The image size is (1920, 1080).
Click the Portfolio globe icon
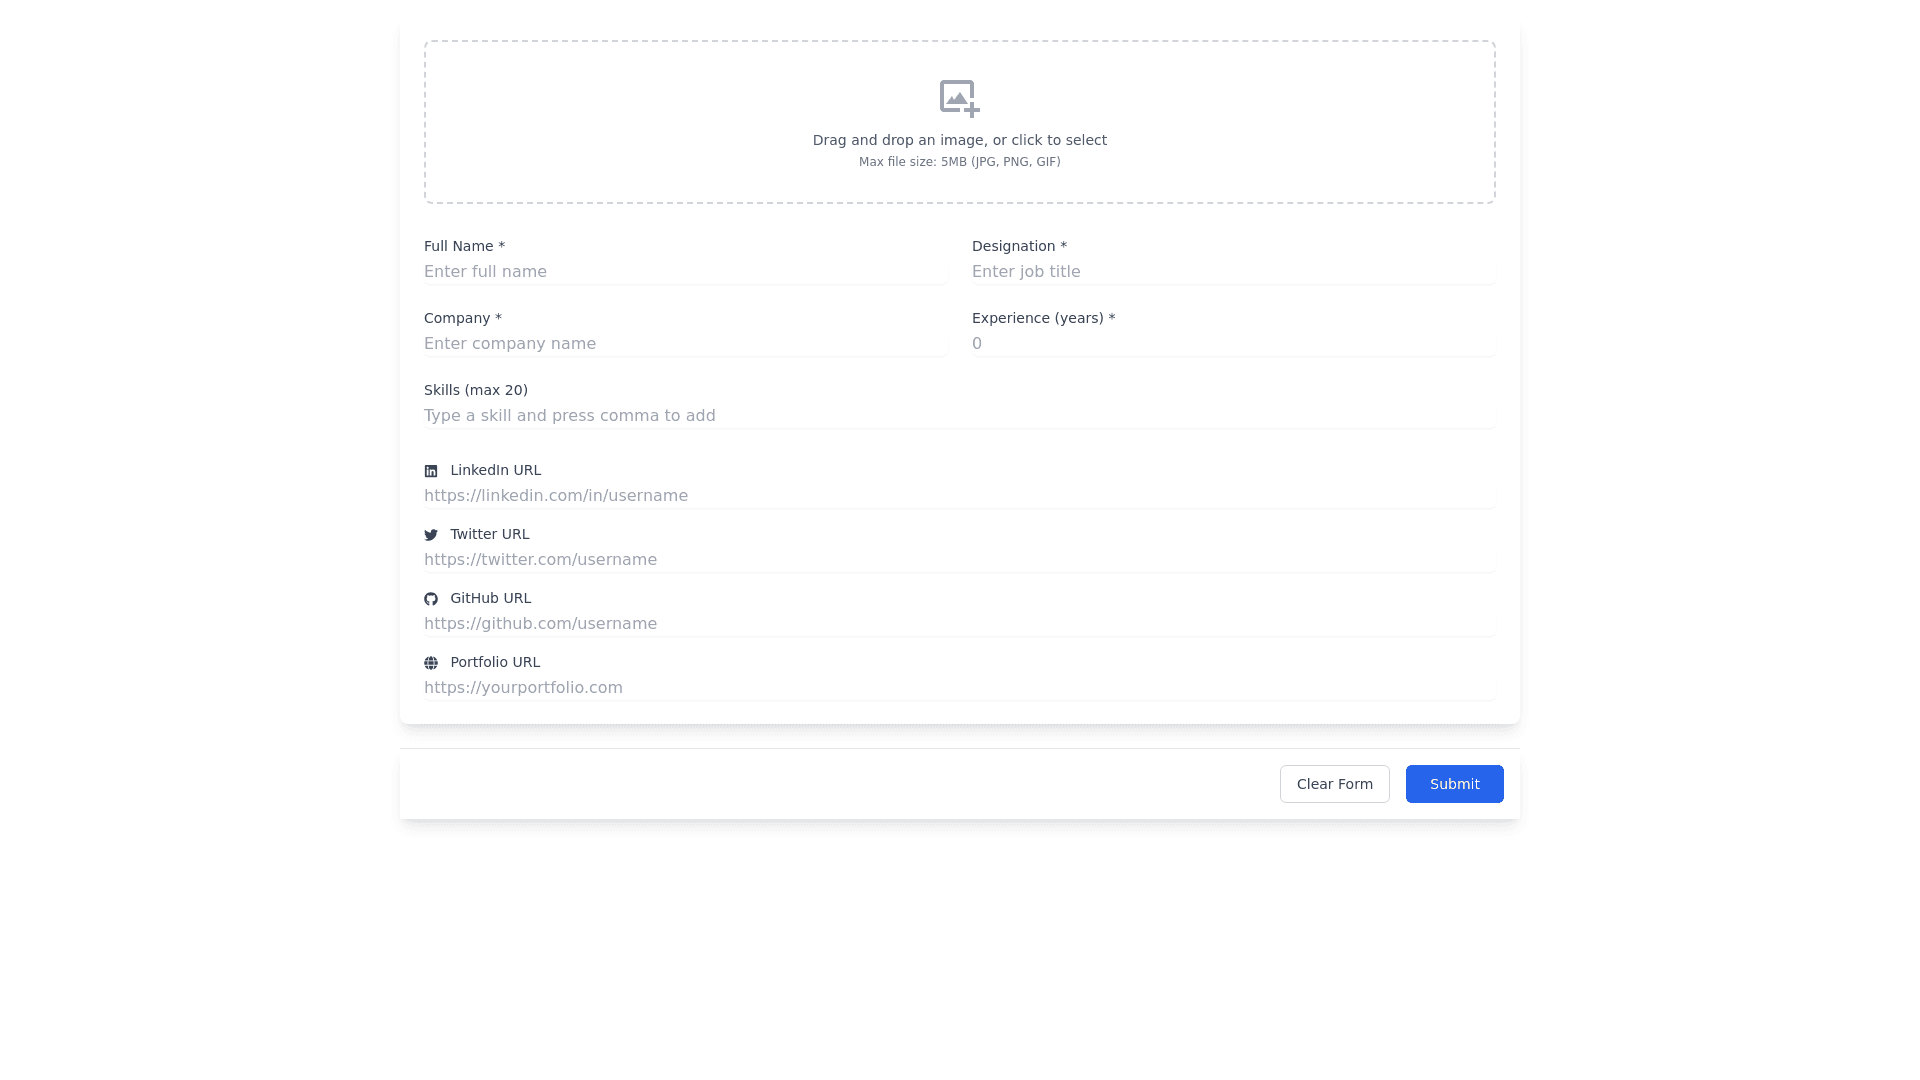431,663
